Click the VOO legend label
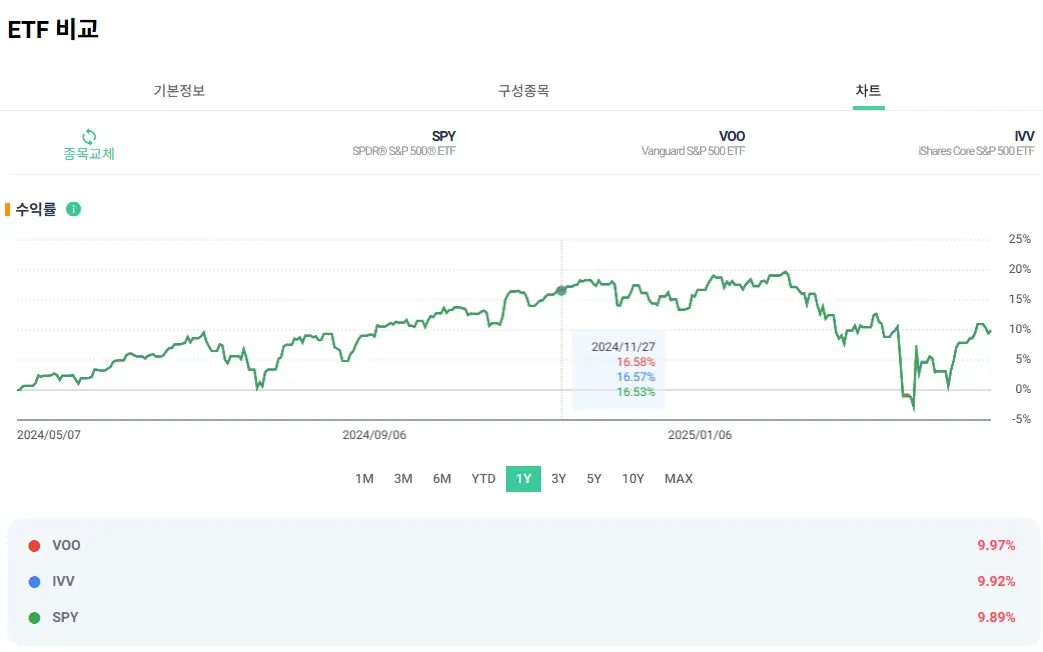 [x=67, y=546]
